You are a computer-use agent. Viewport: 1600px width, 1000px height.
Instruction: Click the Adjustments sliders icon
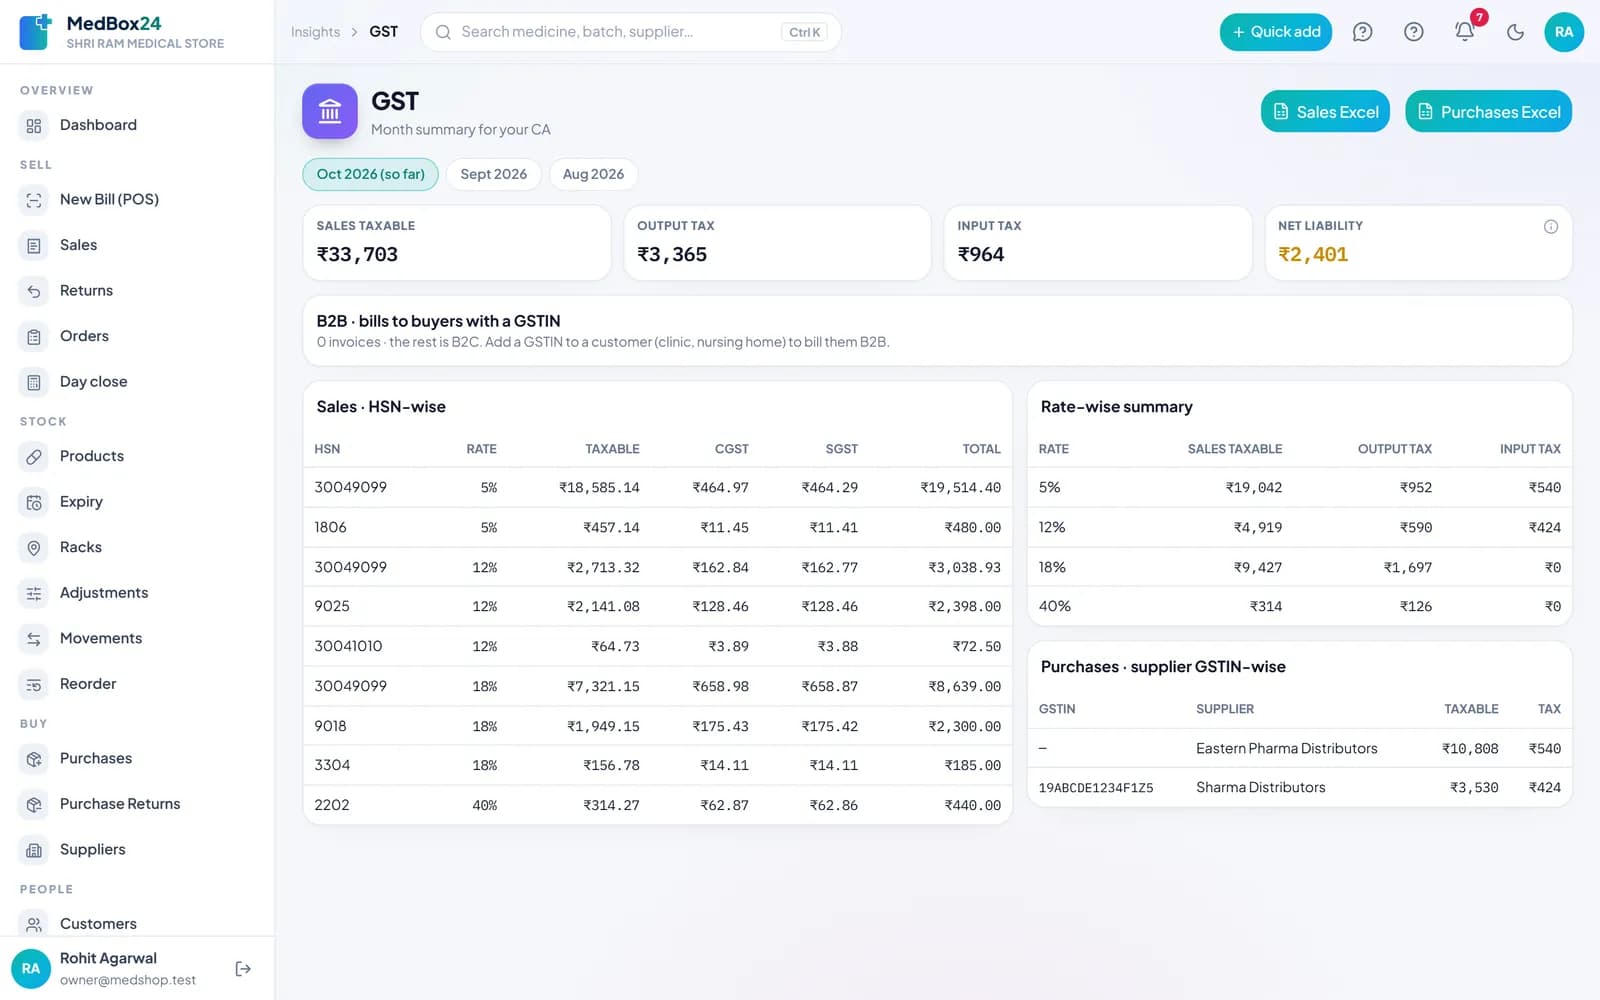click(34, 593)
